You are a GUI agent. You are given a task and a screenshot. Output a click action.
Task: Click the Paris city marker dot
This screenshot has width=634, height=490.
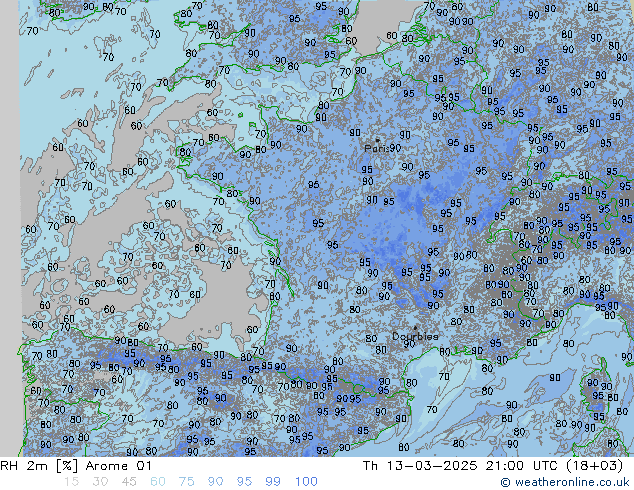[x=376, y=140]
